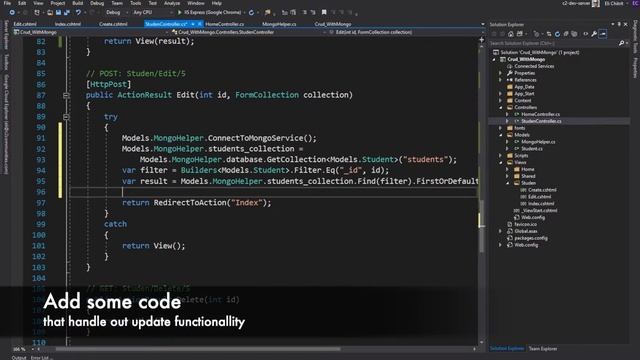
Task: Click the Collapse All icon in Solution Explorer
Action: point(566,34)
